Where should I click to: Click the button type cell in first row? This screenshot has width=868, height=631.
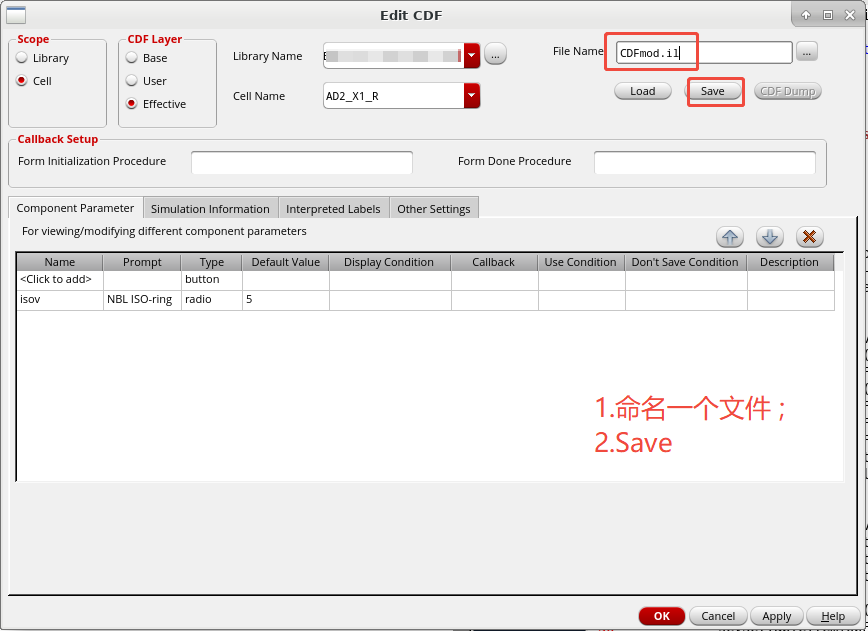pyautogui.click(x=211, y=280)
